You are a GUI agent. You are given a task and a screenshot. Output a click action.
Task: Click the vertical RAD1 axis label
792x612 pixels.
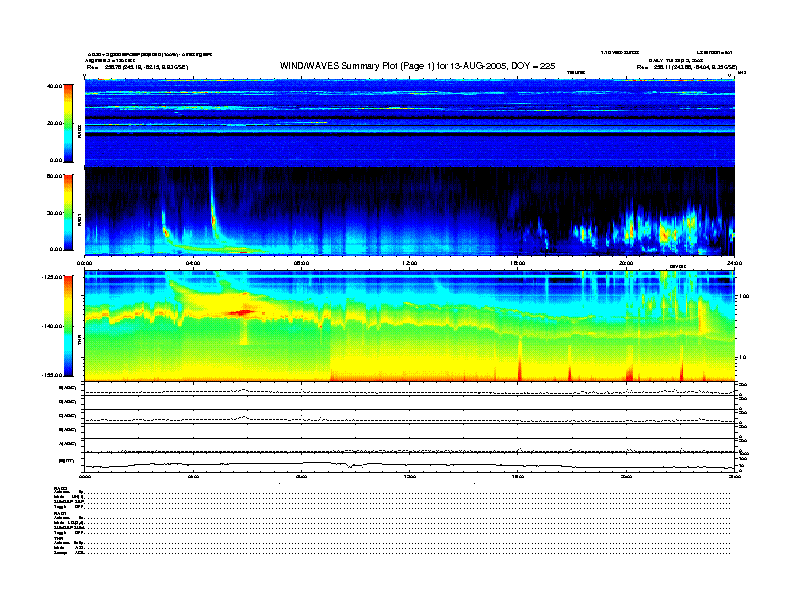pos(79,220)
